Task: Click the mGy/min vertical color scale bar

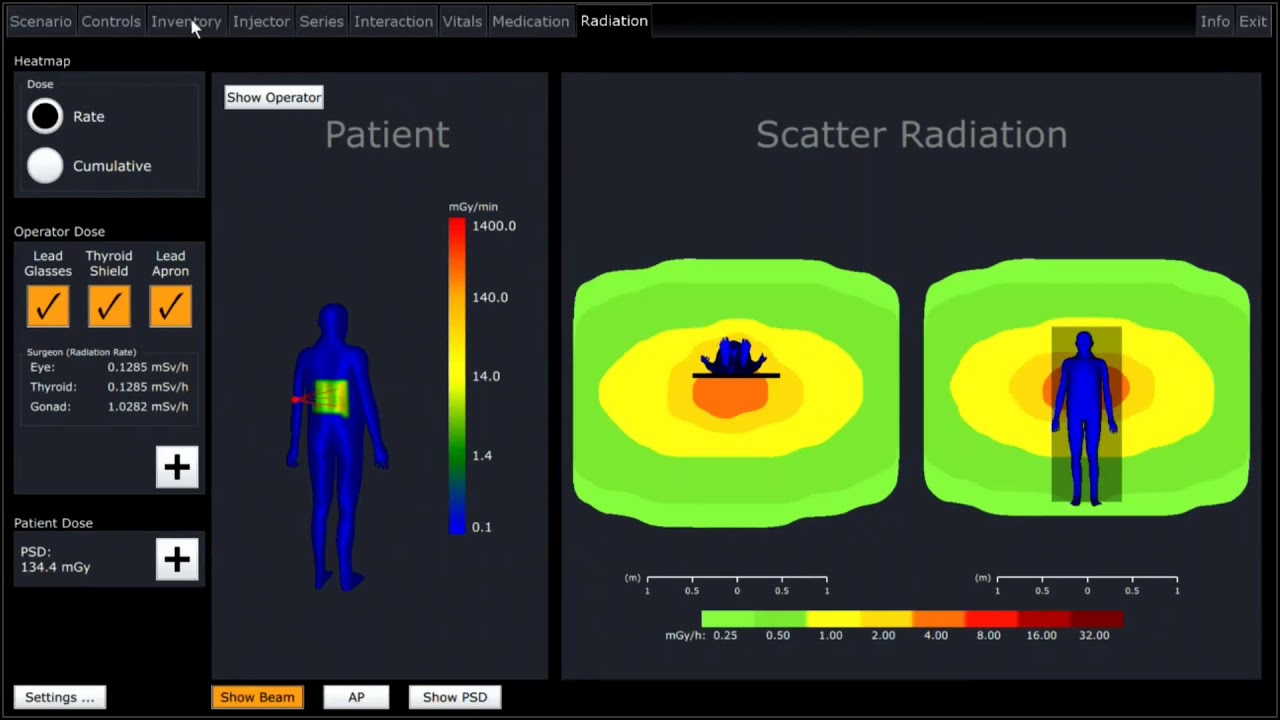Action: (x=457, y=376)
